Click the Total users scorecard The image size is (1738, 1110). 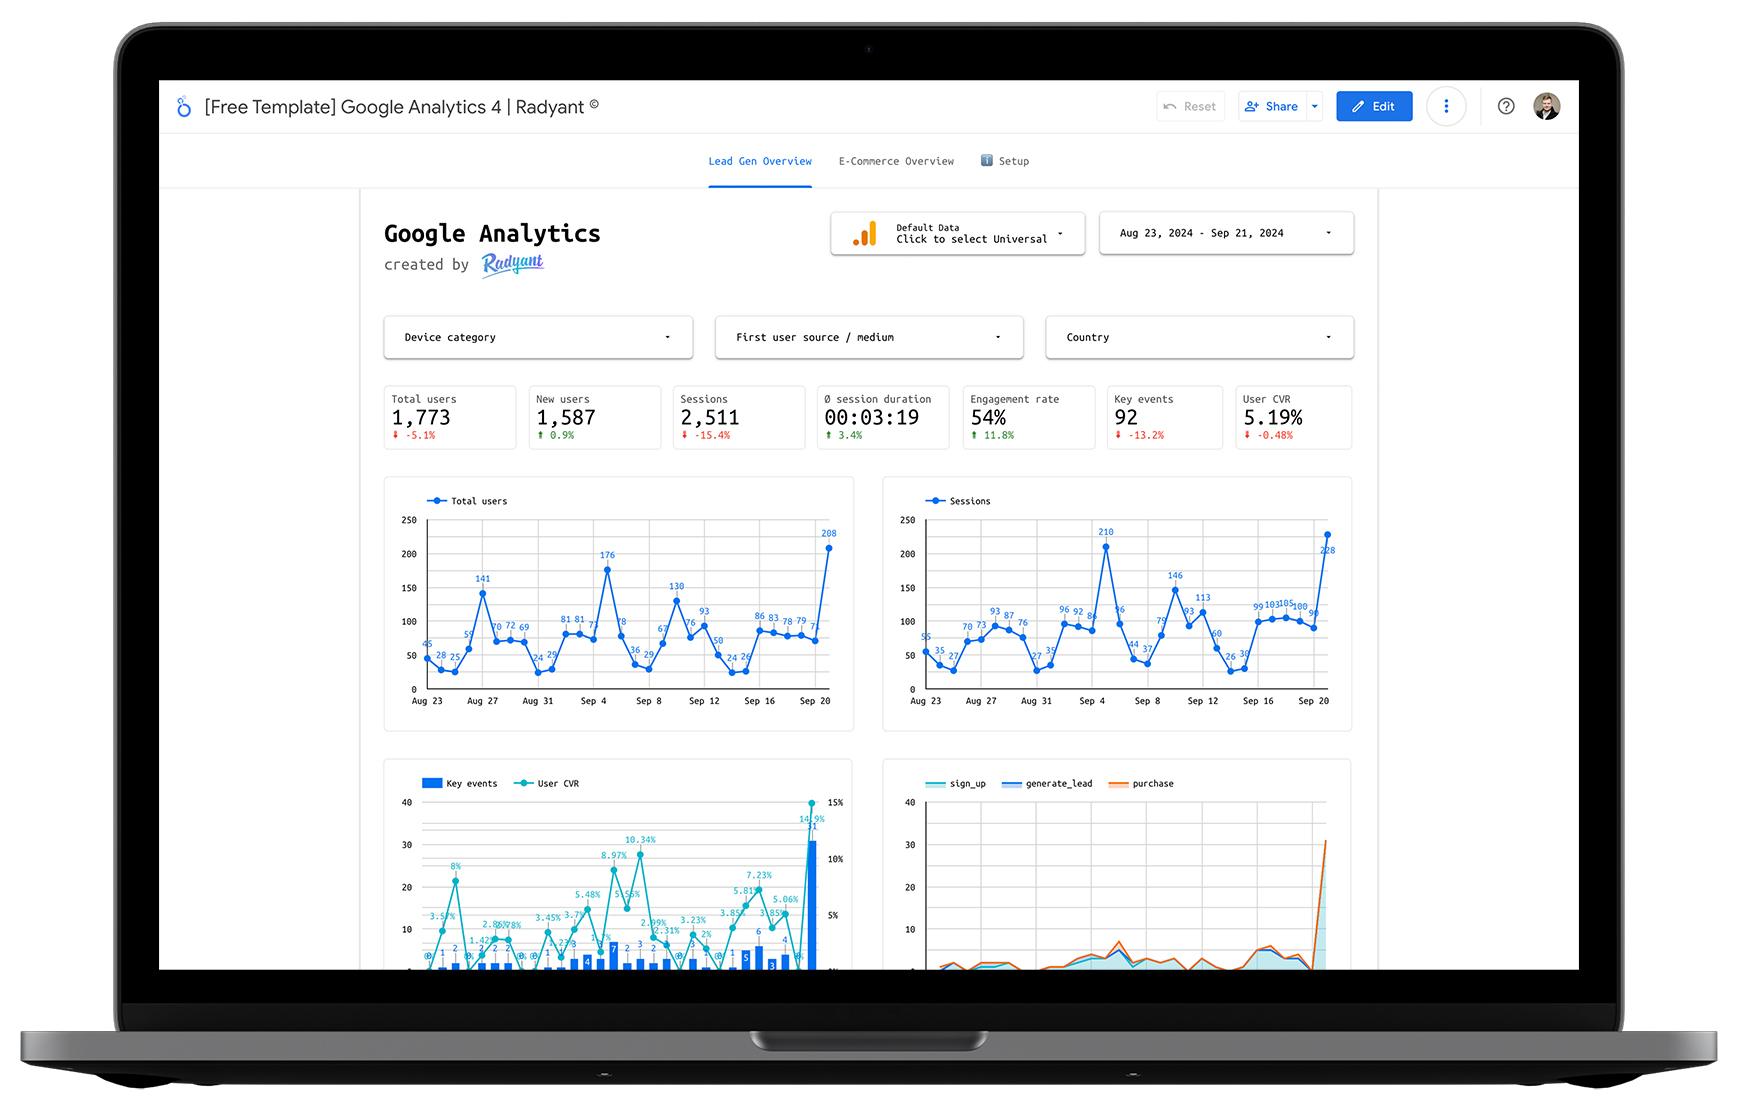(x=449, y=417)
